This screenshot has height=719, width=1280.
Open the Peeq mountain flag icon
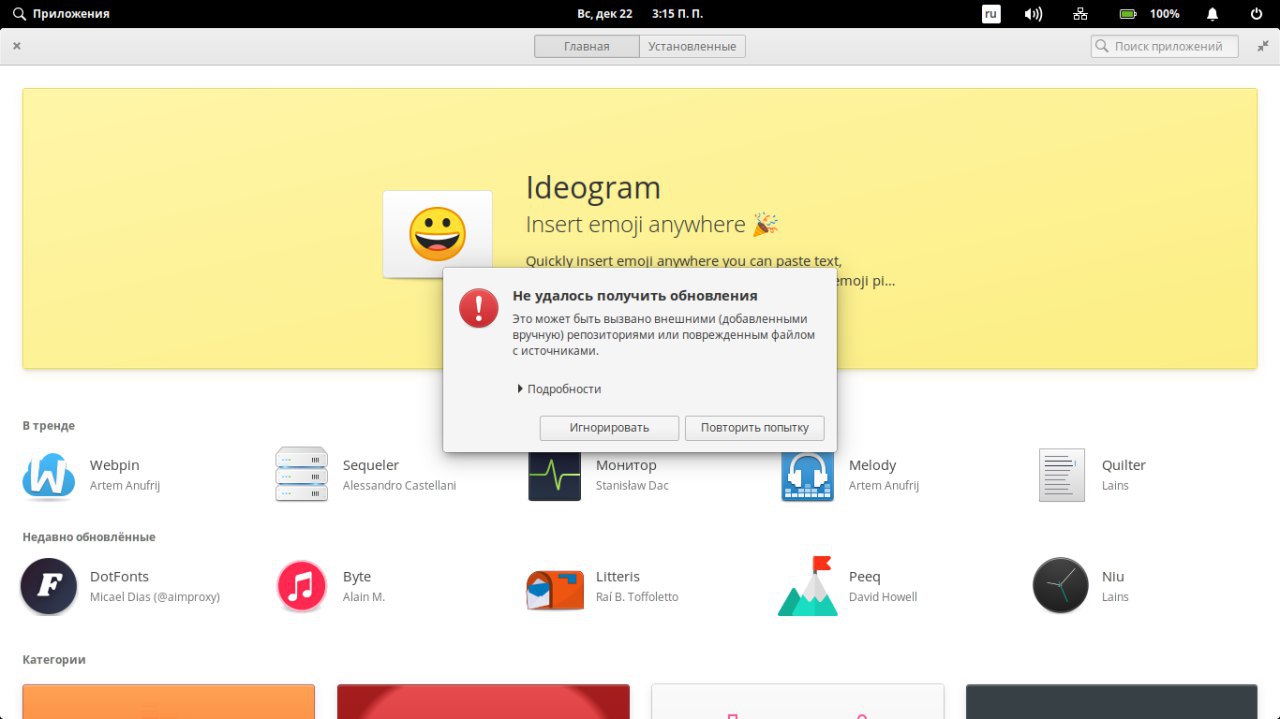click(x=808, y=586)
